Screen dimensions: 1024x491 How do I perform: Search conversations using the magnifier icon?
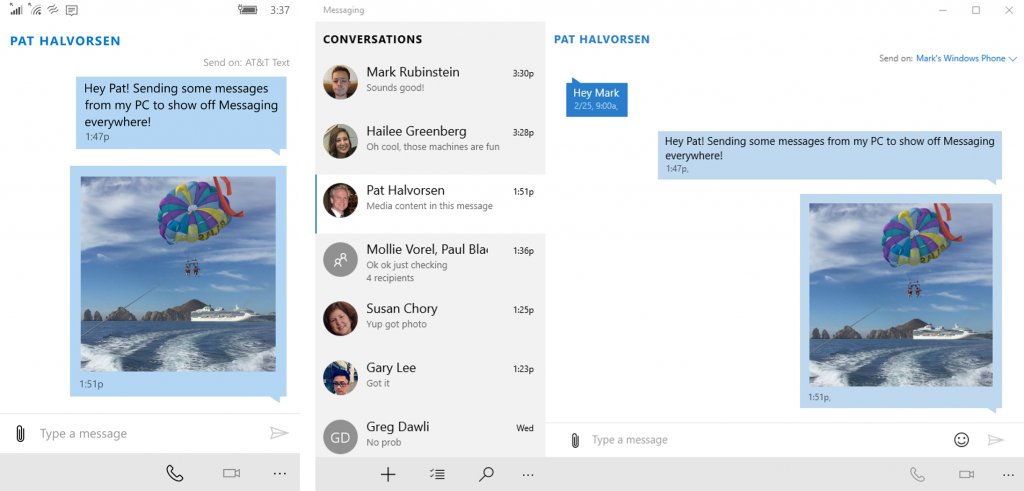coord(486,475)
